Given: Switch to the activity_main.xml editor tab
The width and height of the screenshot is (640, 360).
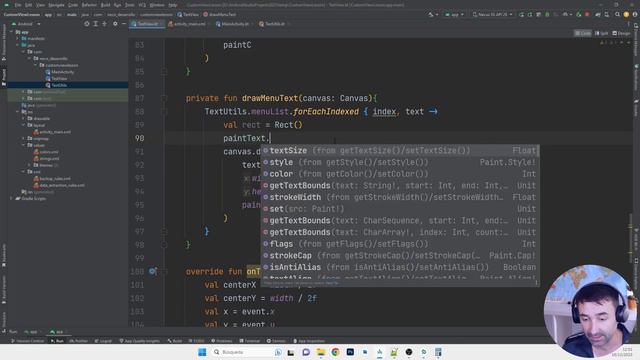Looking at the screenshot, I should coord(187,24).
